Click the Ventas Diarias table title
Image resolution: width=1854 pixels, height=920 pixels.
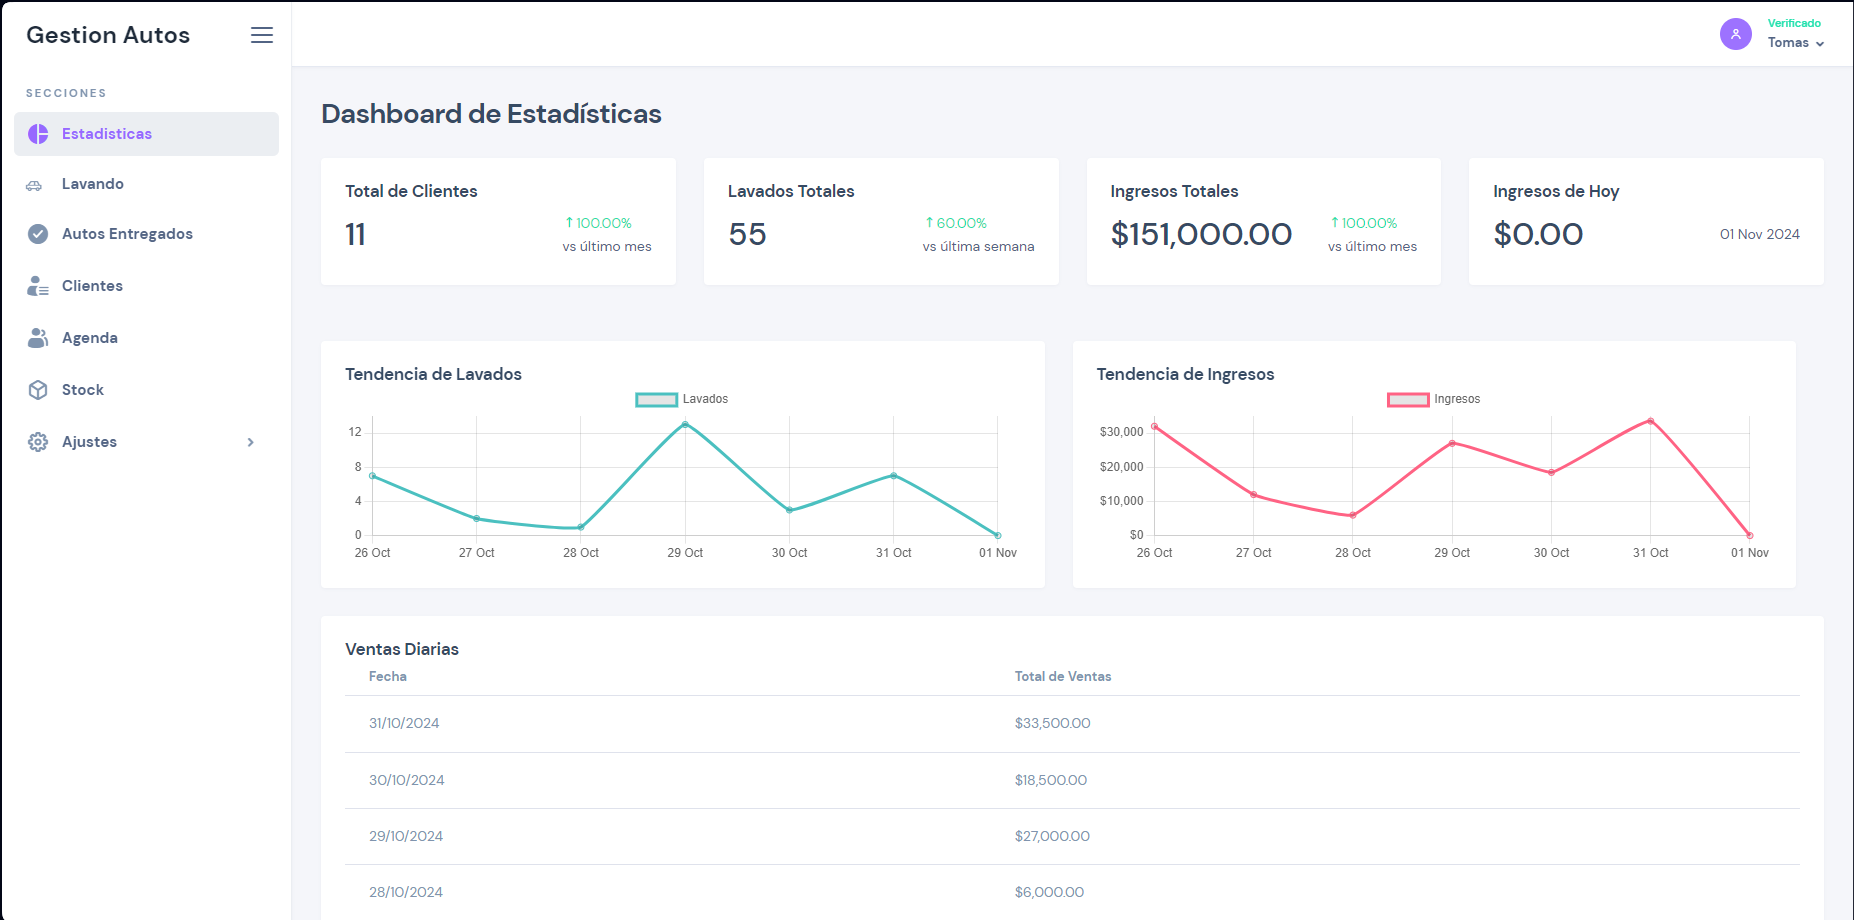point(402,649)
